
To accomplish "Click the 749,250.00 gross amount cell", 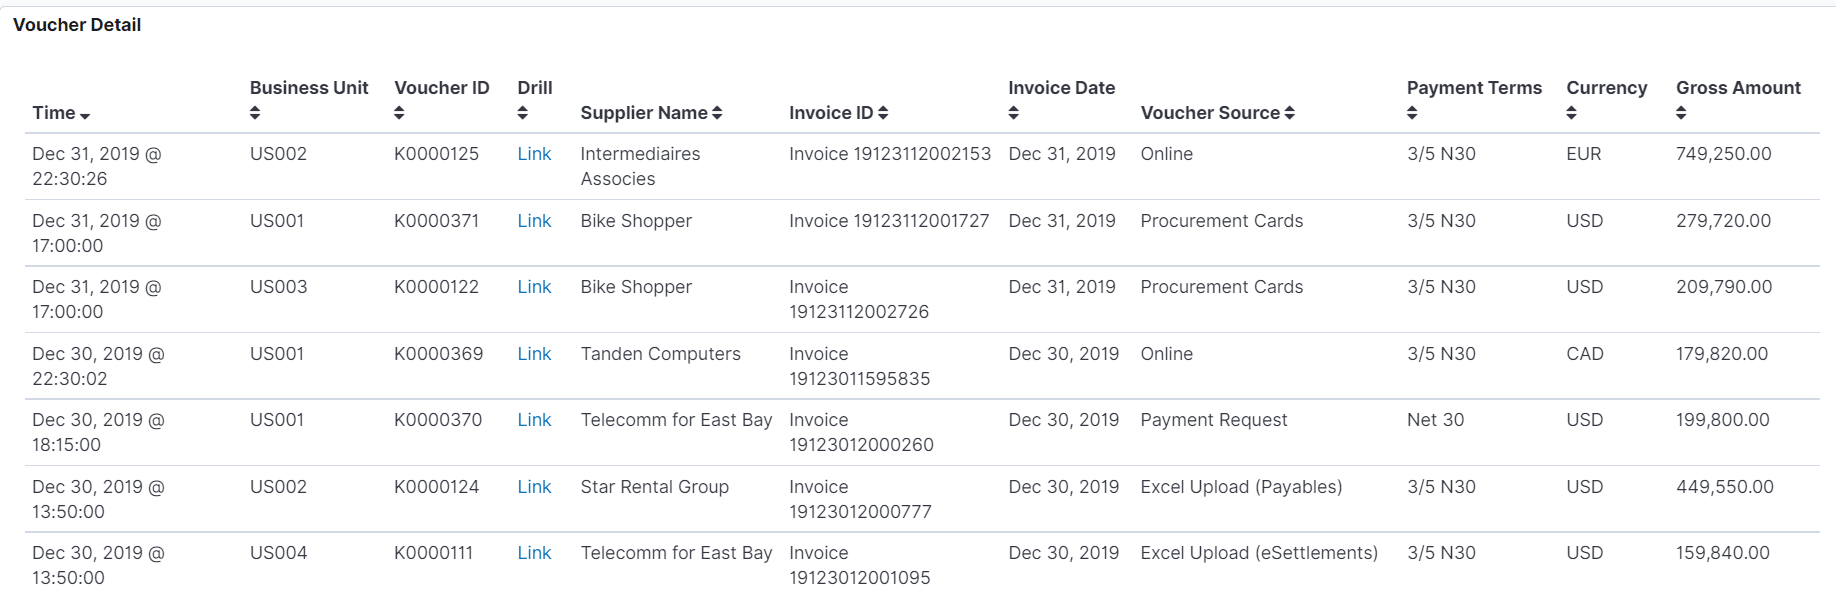I will (x=1724, y=154).
